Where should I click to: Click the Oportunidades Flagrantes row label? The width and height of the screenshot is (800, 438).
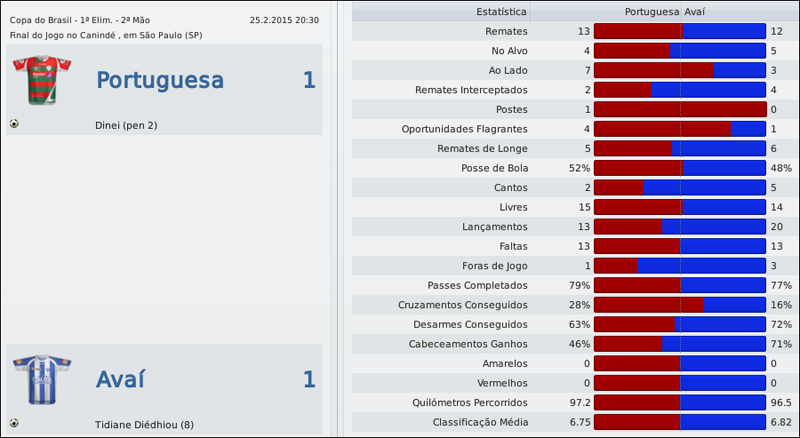click(x=464, y=129)
